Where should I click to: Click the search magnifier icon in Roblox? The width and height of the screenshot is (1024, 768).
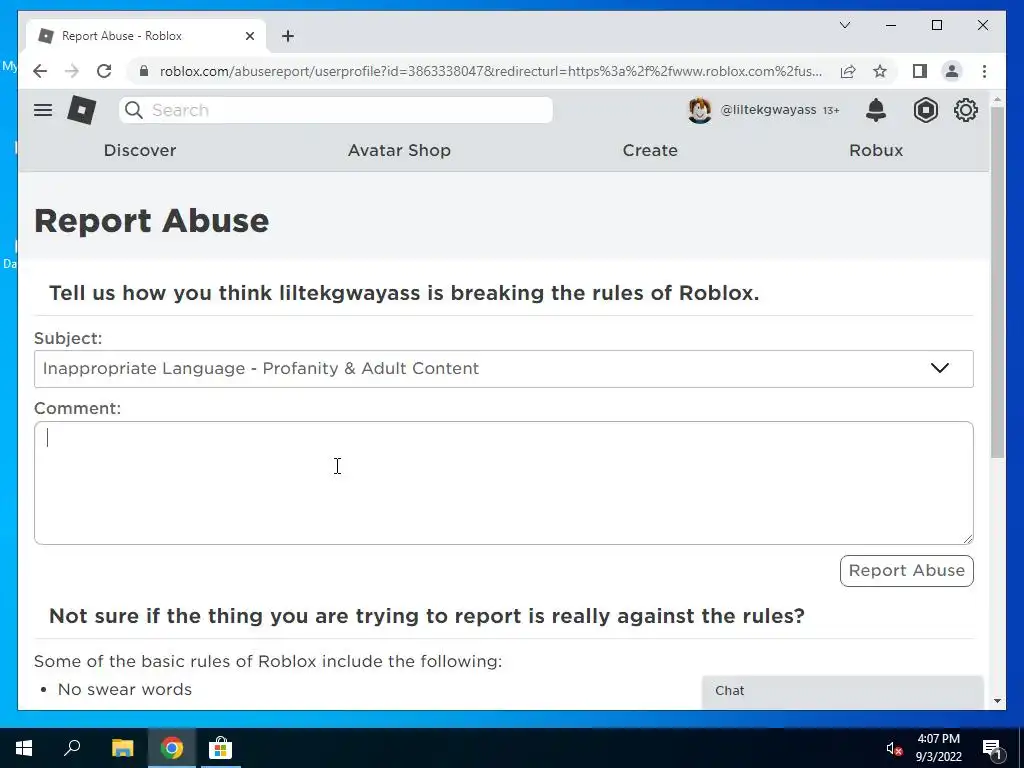click(x=133, y=110)
